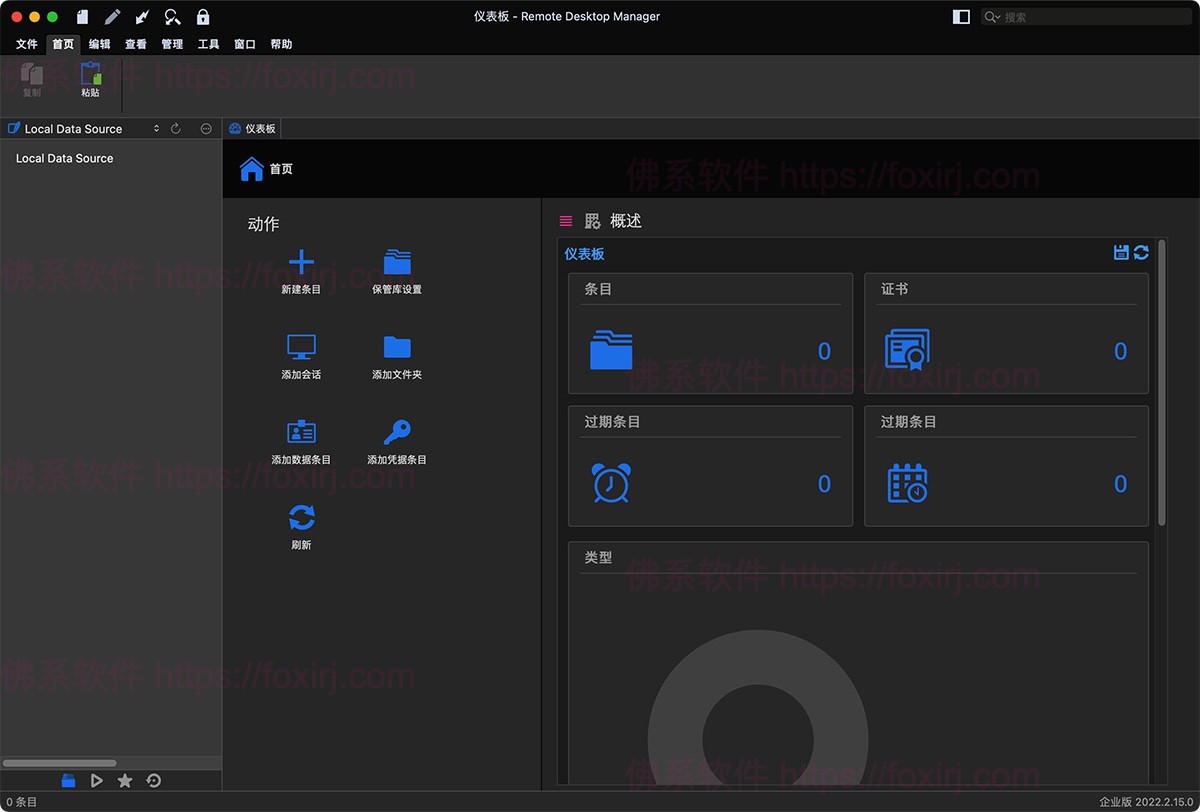Switch to the 仪表板 tab

point(252,129)
